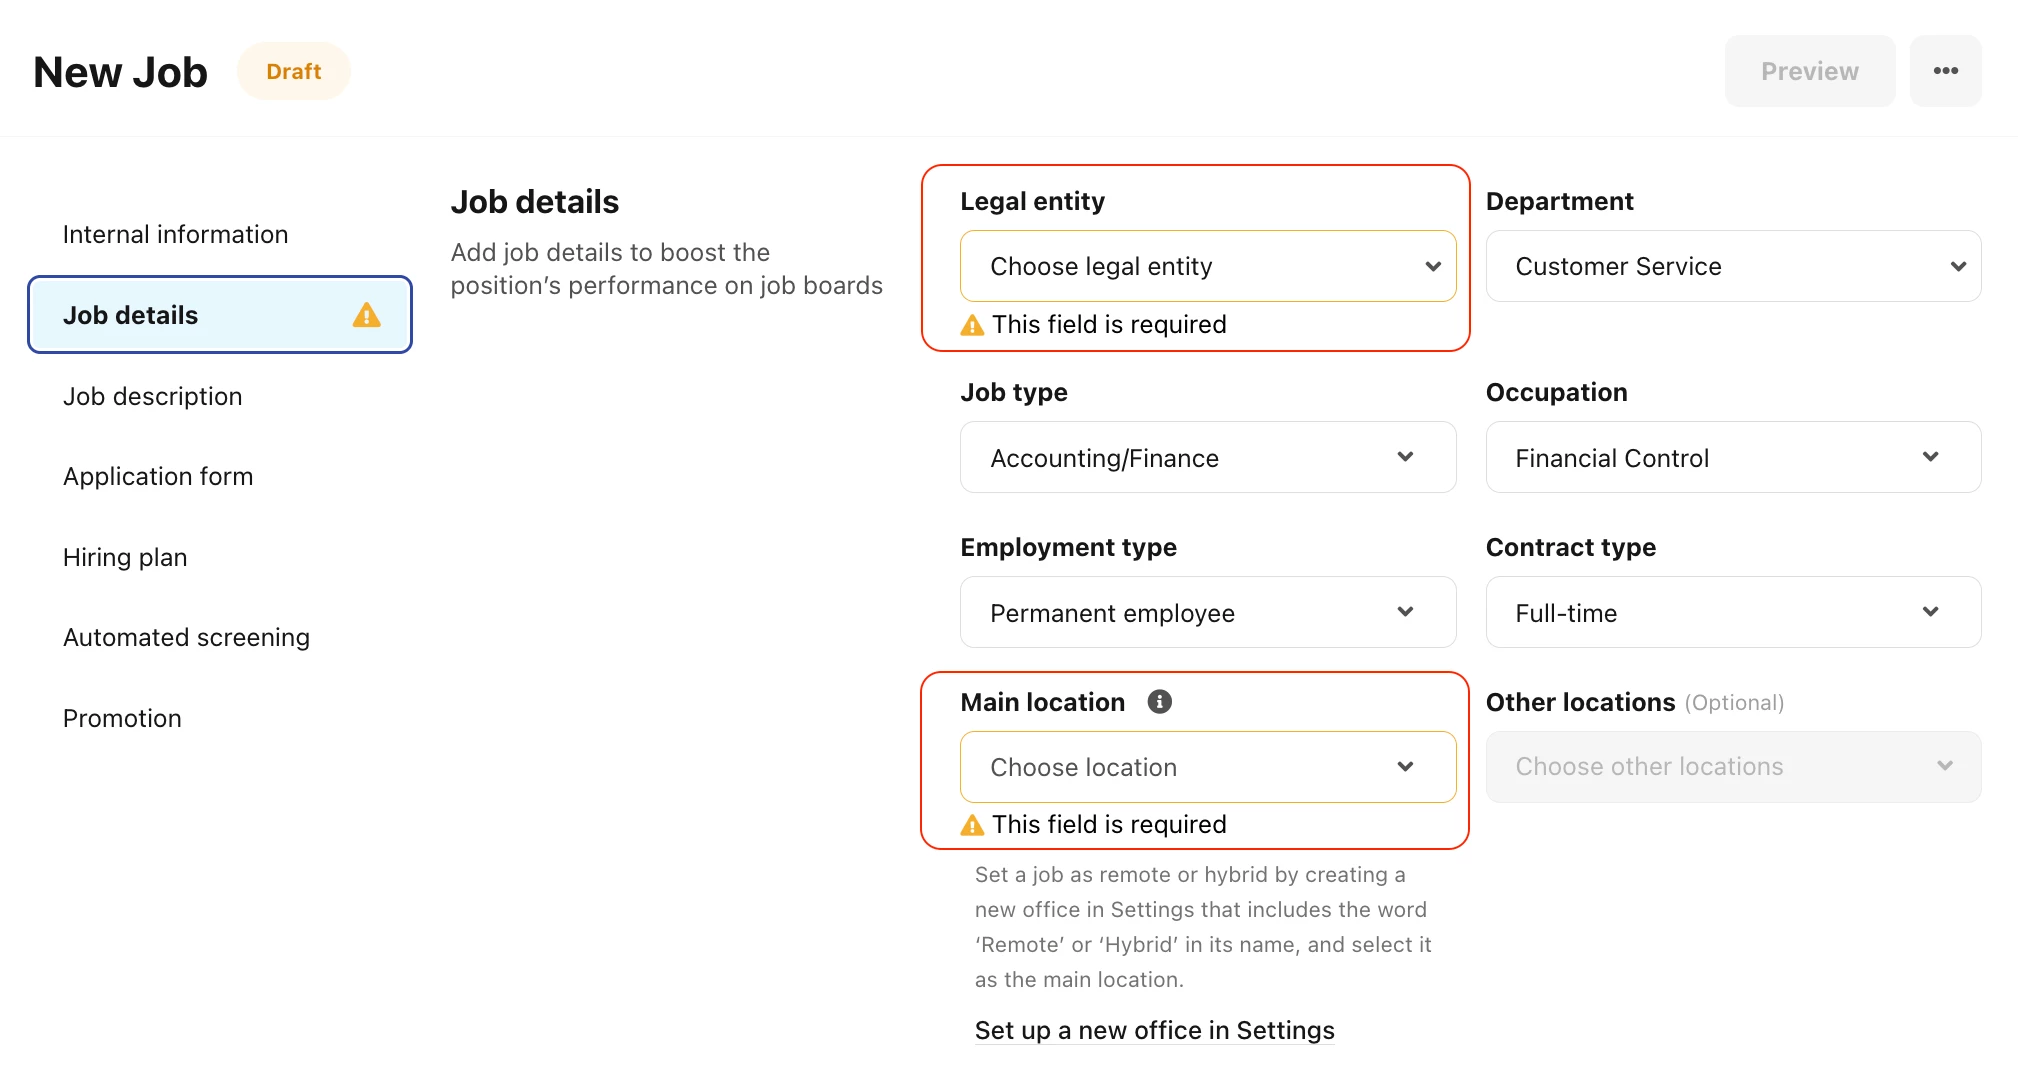This screenshot has height=1088, width=2018.
Task: Click the Draft status badge
Action: tap(293, 71)
